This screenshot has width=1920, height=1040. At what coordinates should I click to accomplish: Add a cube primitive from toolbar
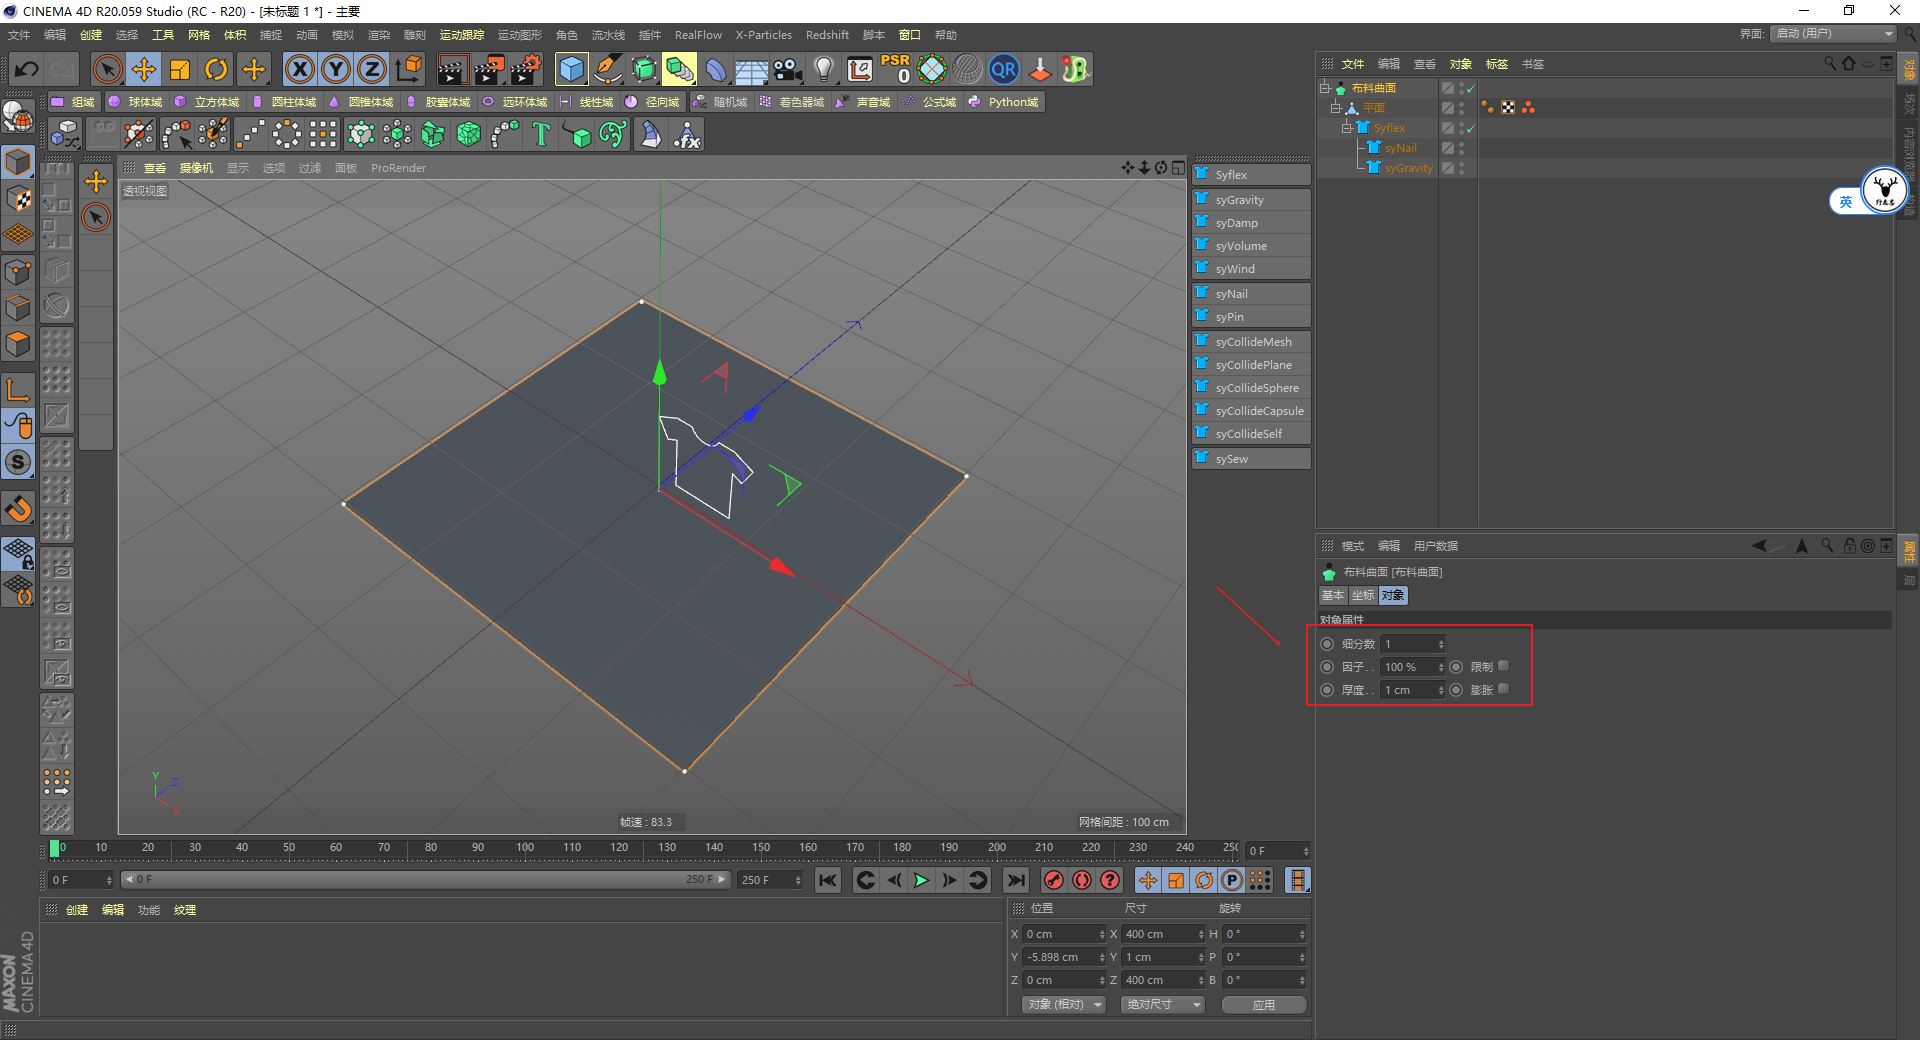[571, 70]
